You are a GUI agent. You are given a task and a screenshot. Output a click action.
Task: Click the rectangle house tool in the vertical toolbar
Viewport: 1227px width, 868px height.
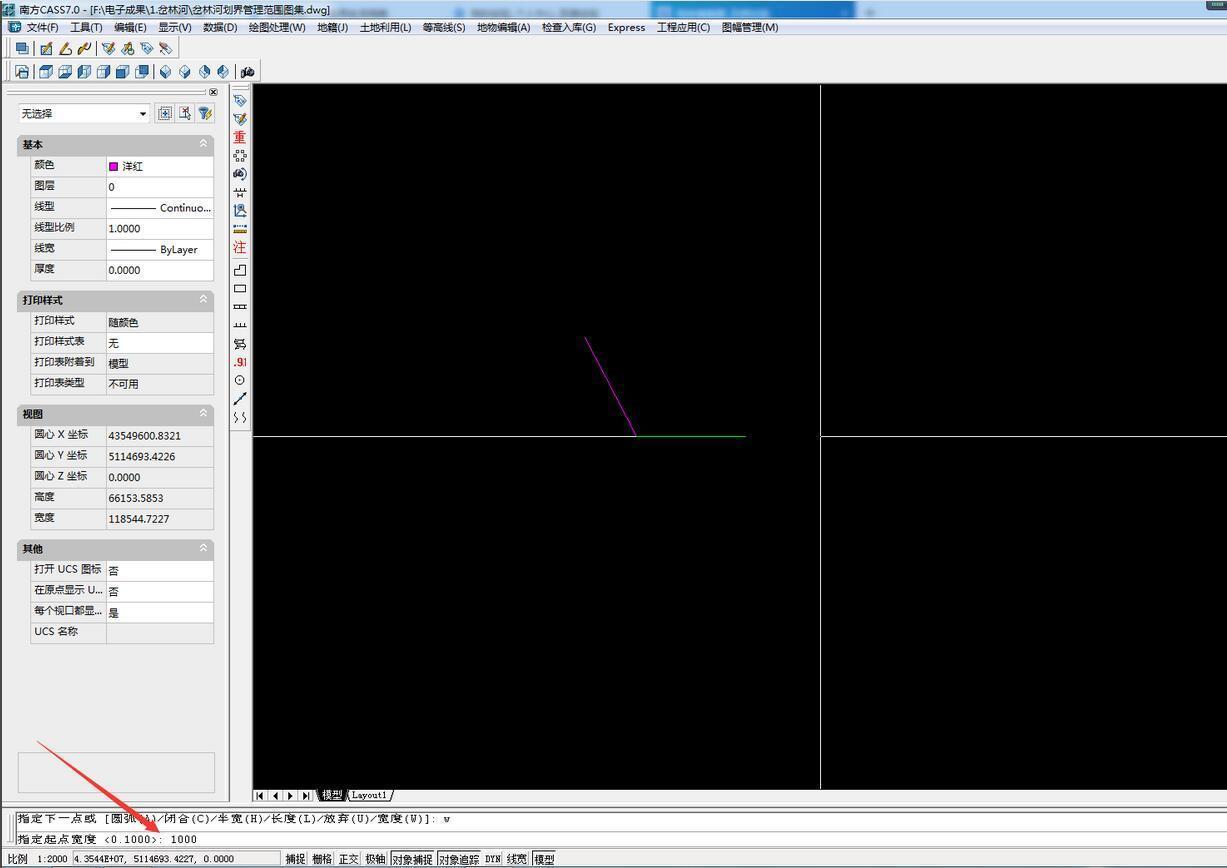(240, 288)
